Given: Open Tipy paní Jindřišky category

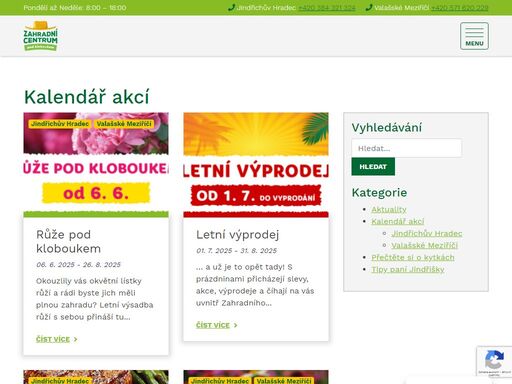Looking at the screenshot, I should coord(408,269).
